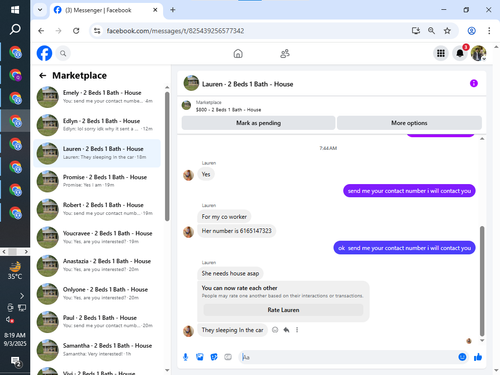
Task: Open the Friends icon in top navigation
Action: [x=285, y=53]
